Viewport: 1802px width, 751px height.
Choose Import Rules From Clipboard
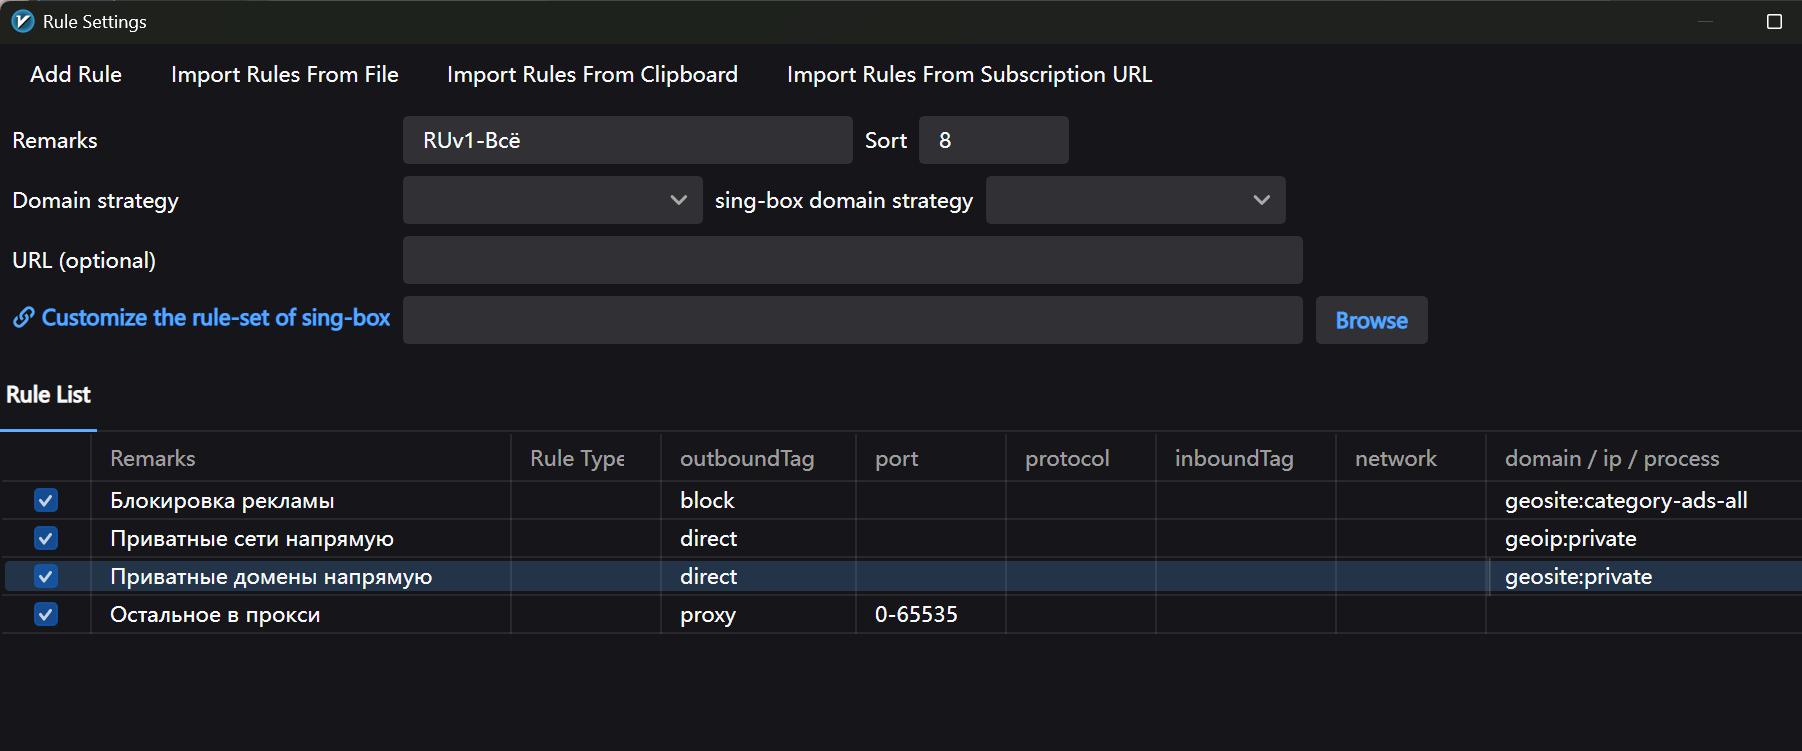[x=592, y=74]
